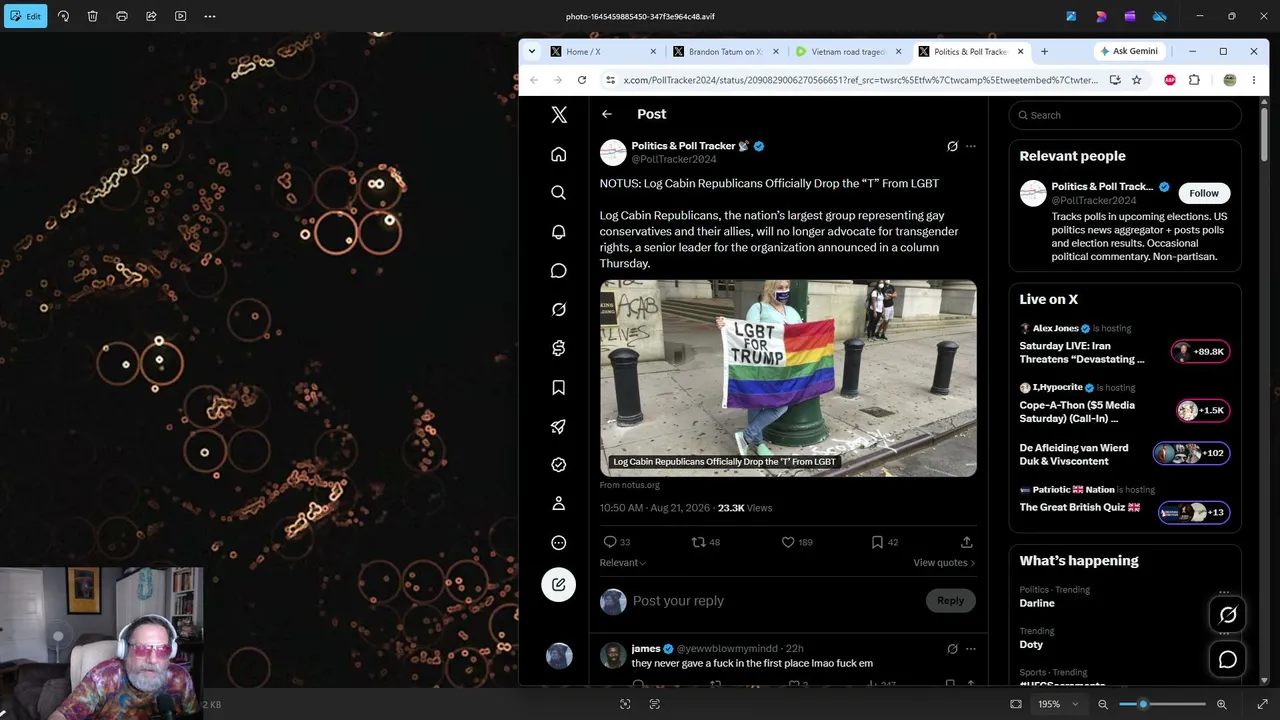Open Bookmarks in the X sidebar
Viewport: 1280px width, 720px height.
[x=559, y=388]
